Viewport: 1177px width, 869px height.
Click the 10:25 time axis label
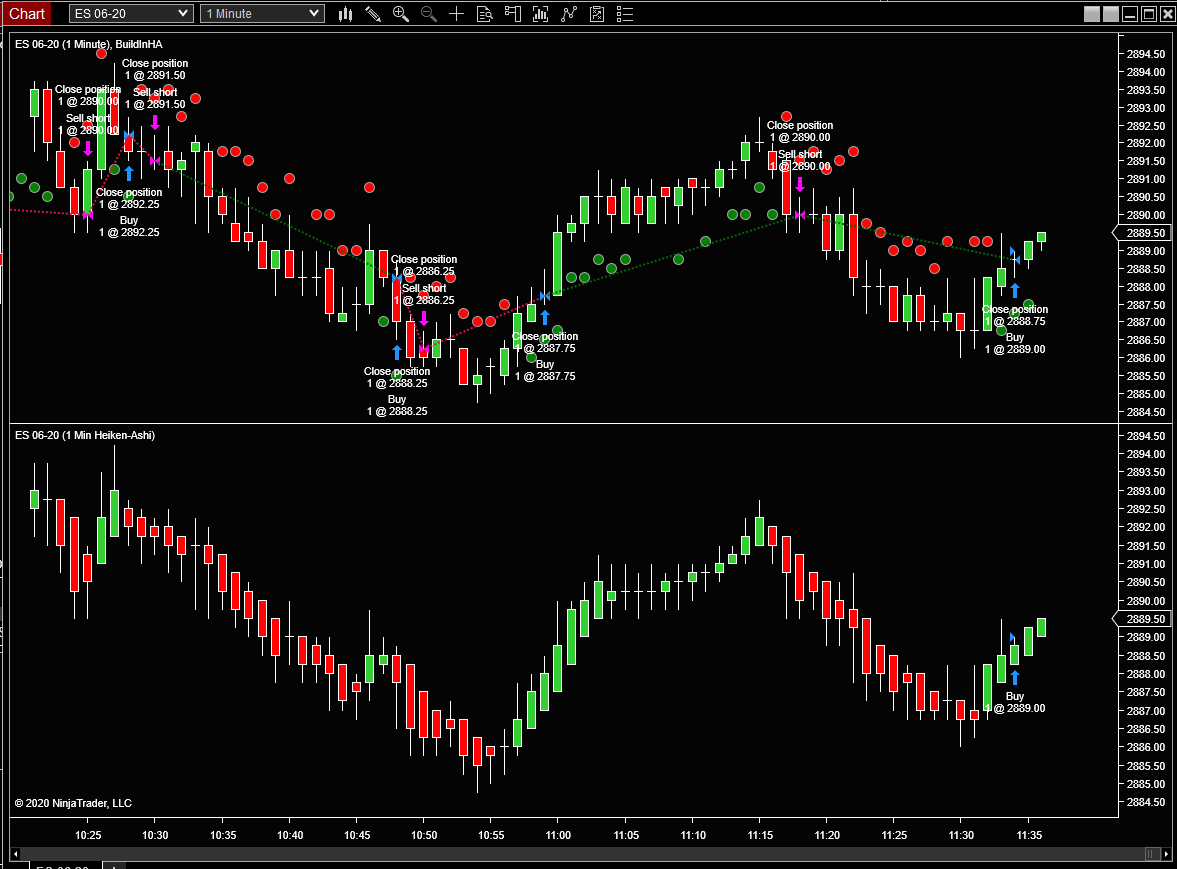click(88, 835)
